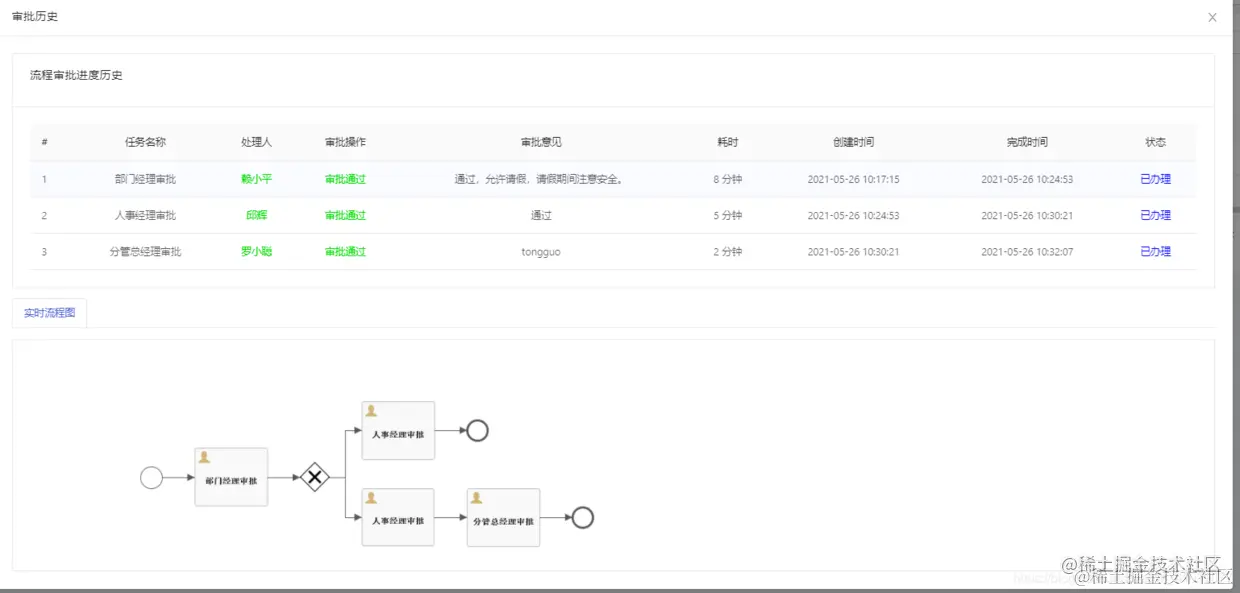Click the opinion 通过，允许请假，请假期间注意安全。
The width and height of the screenshot is (1240, 593).
[x=541, y=179]
